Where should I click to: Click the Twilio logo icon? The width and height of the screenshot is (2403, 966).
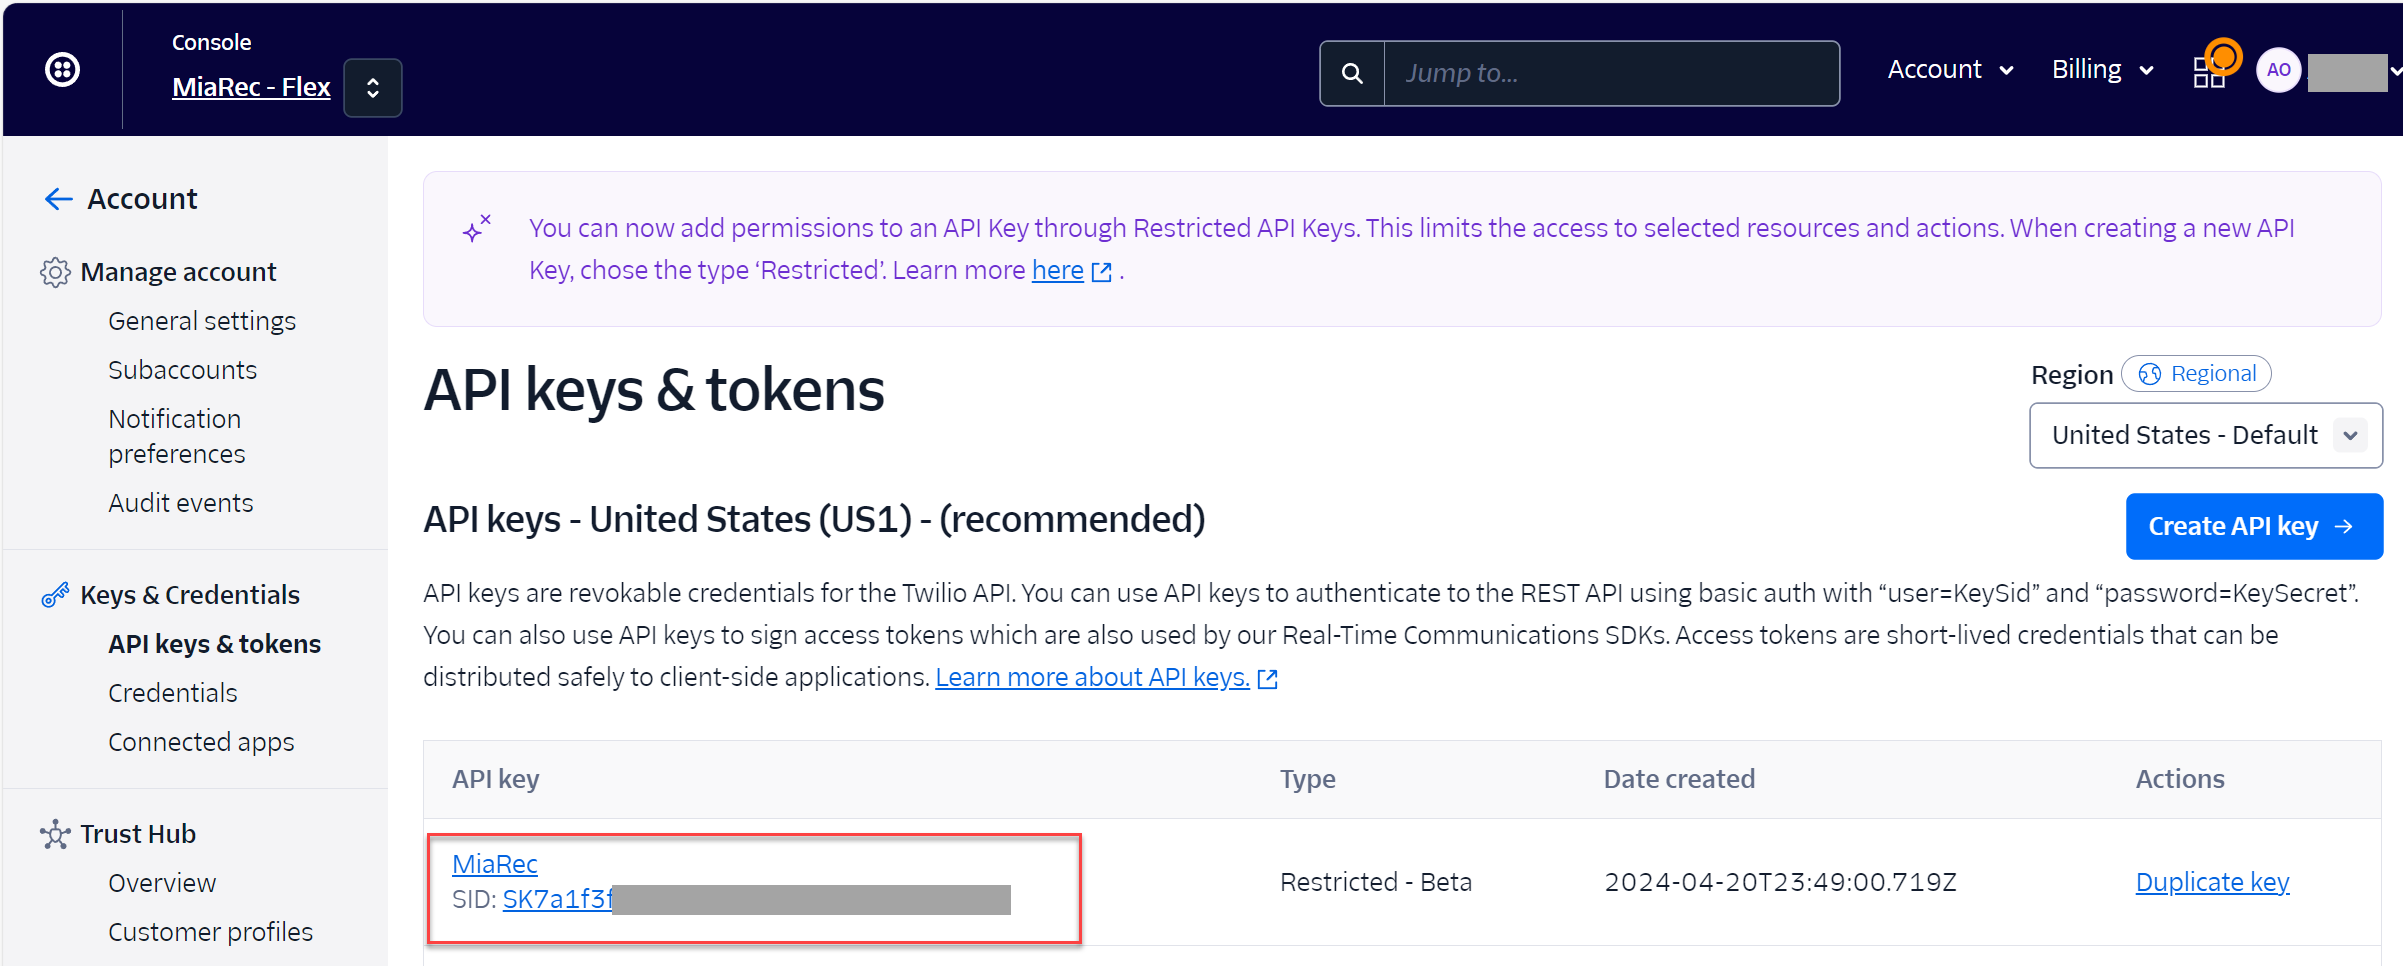62,70
